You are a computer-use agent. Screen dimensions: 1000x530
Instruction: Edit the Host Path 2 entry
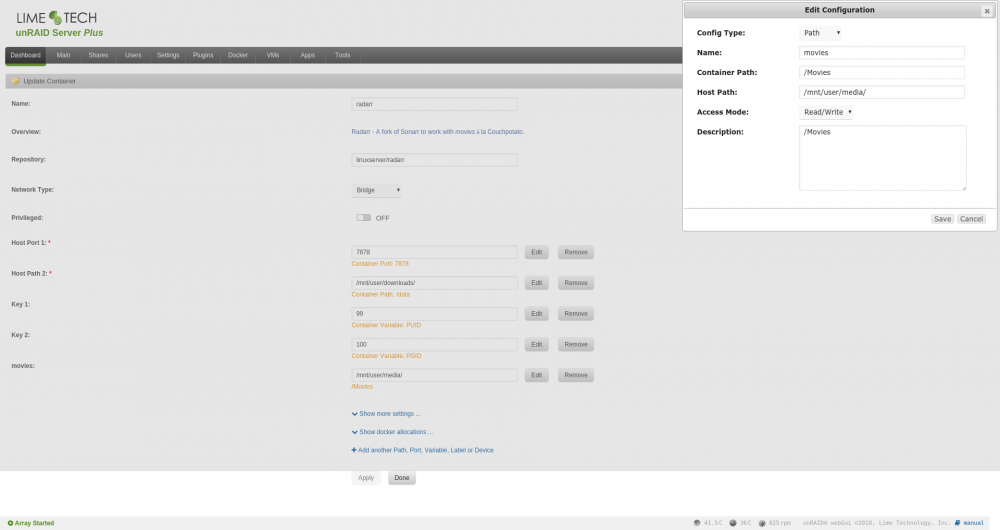536,283
